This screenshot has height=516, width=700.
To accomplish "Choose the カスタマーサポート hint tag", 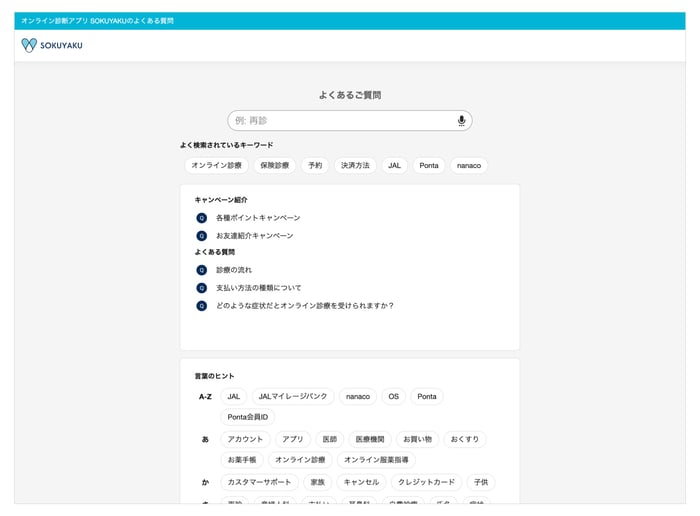I will coord(259,482).
